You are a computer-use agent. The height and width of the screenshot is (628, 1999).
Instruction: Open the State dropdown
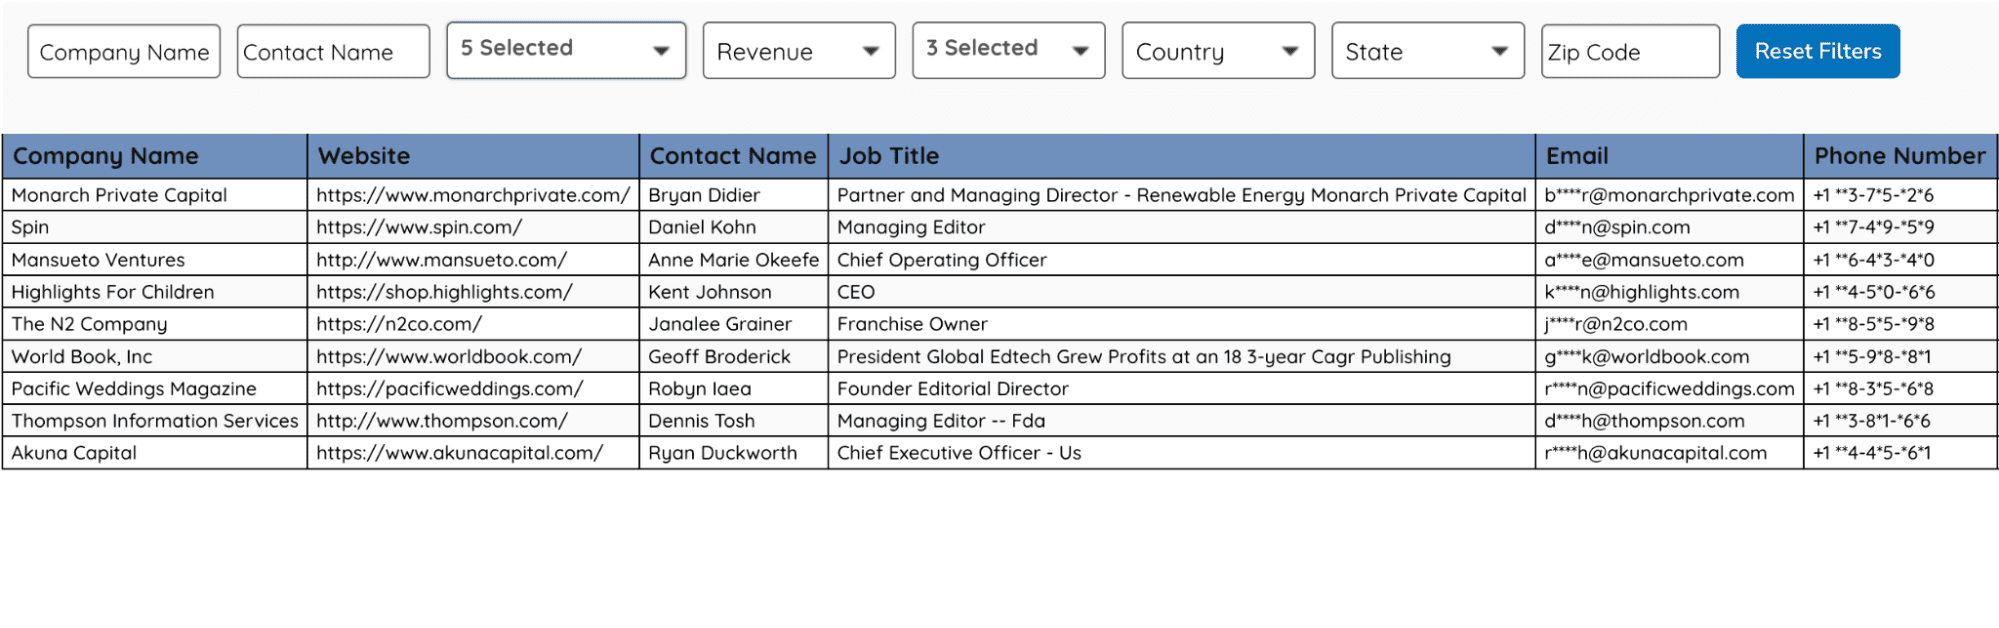(1427, 52)
